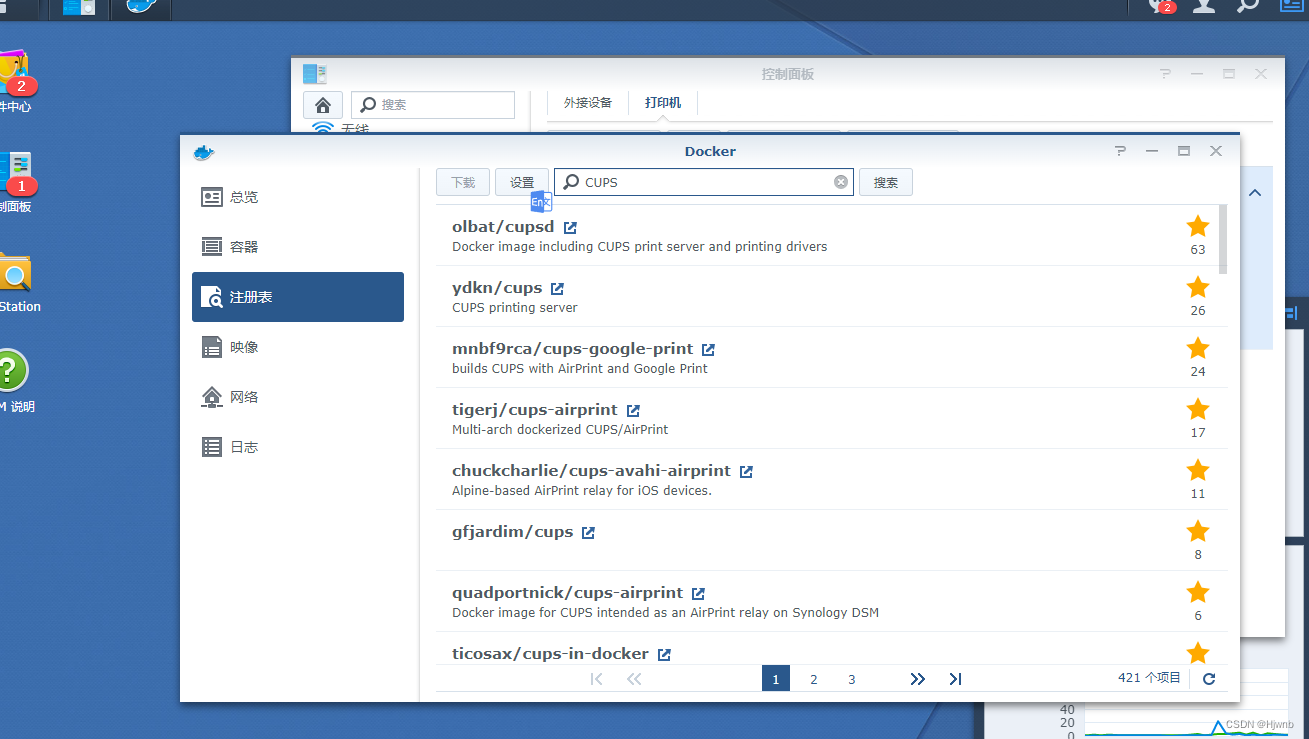Screen dimensions: 1309x739
Task: Refresh the registry results list
Action: [x=1209, y=679]
